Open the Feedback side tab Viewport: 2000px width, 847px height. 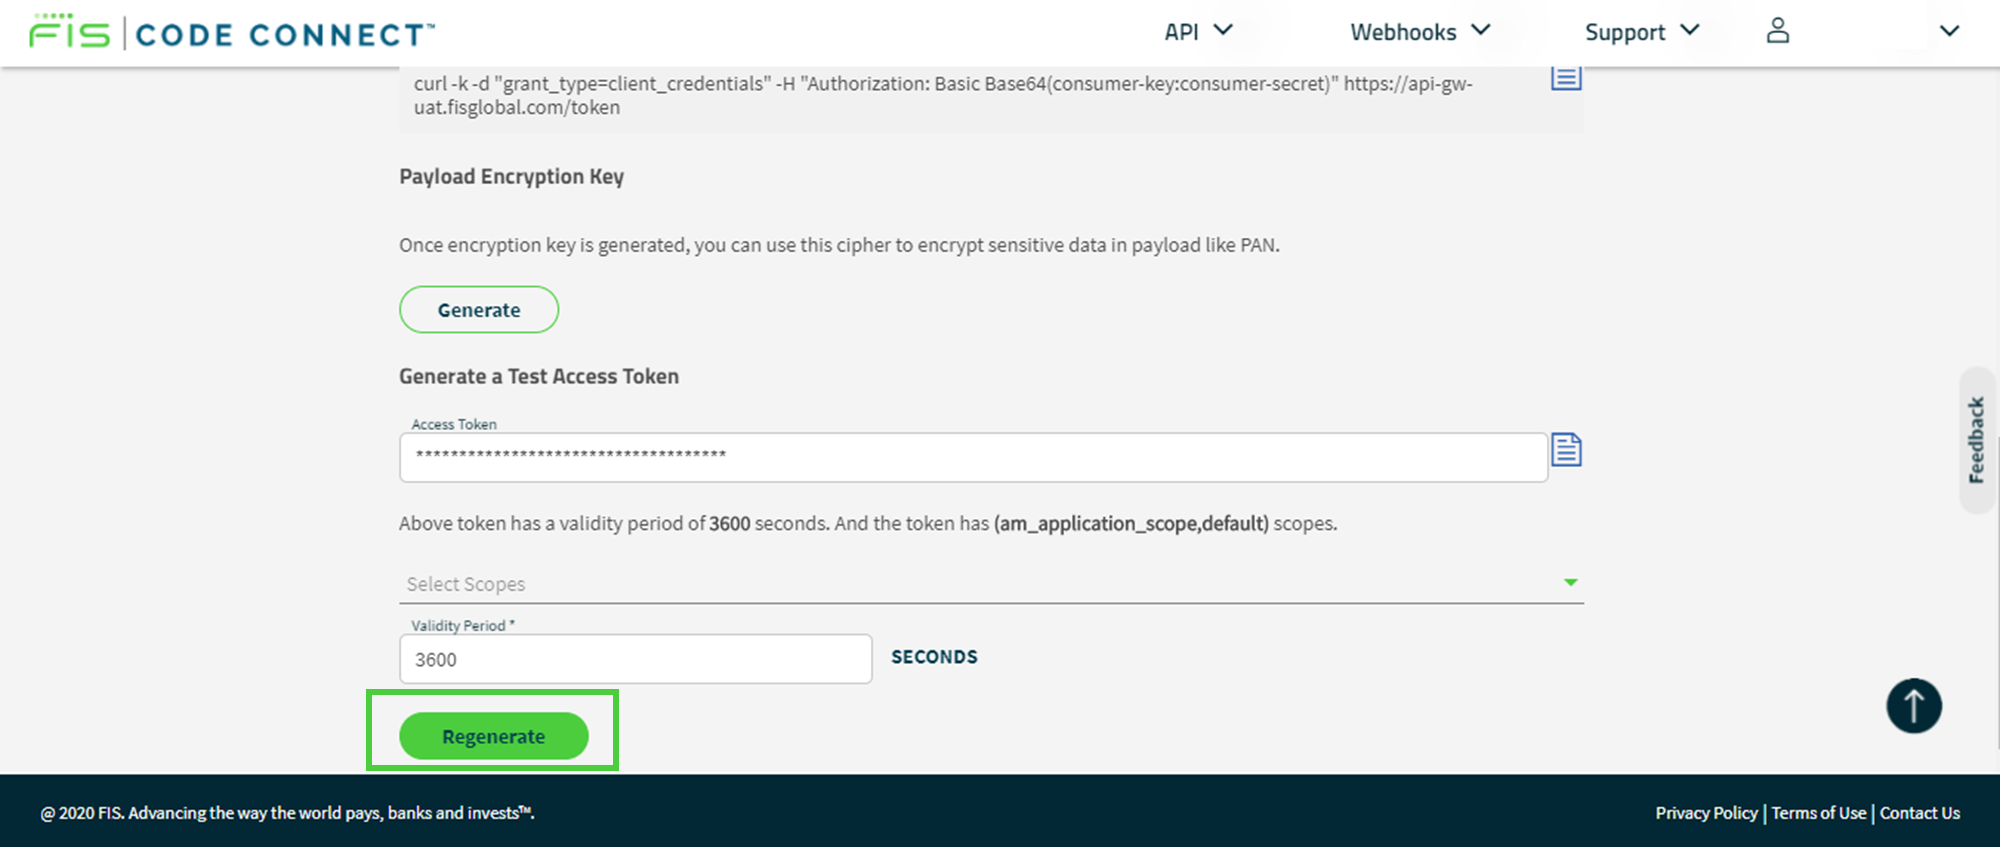[1976, 440]
